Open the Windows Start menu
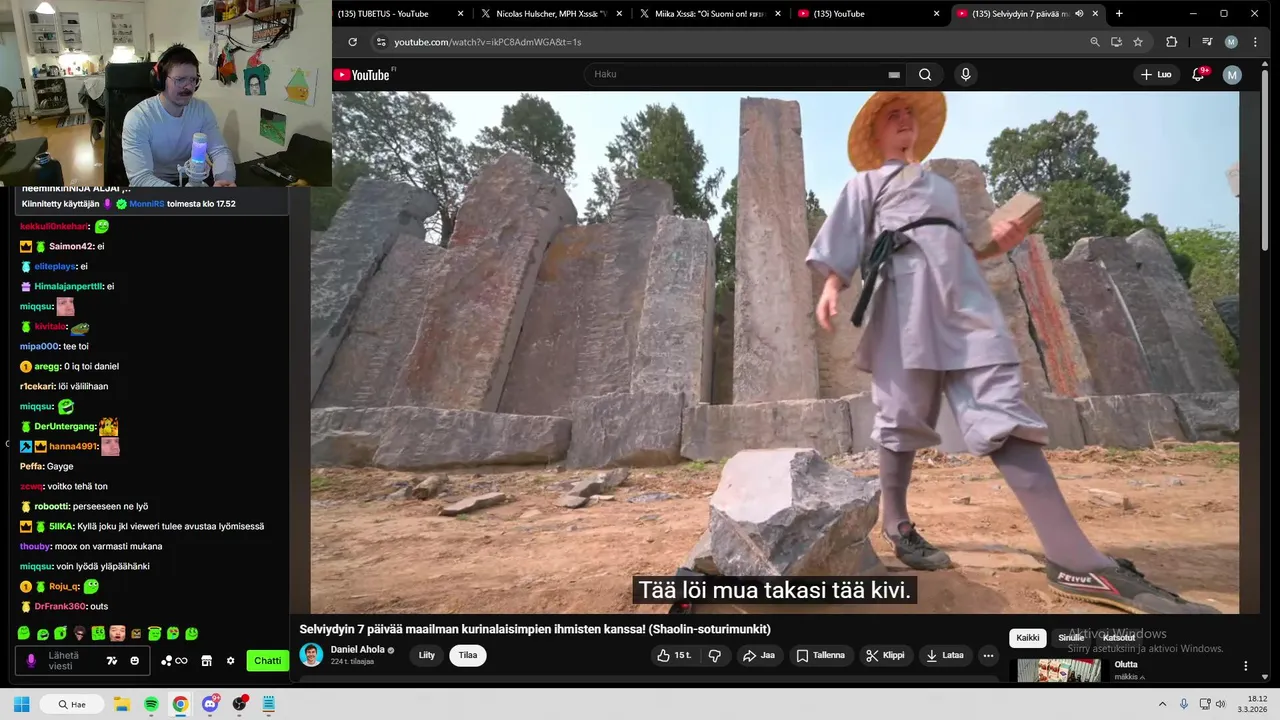The width and height of the screenshot is (1280, 720). point(21,704)
